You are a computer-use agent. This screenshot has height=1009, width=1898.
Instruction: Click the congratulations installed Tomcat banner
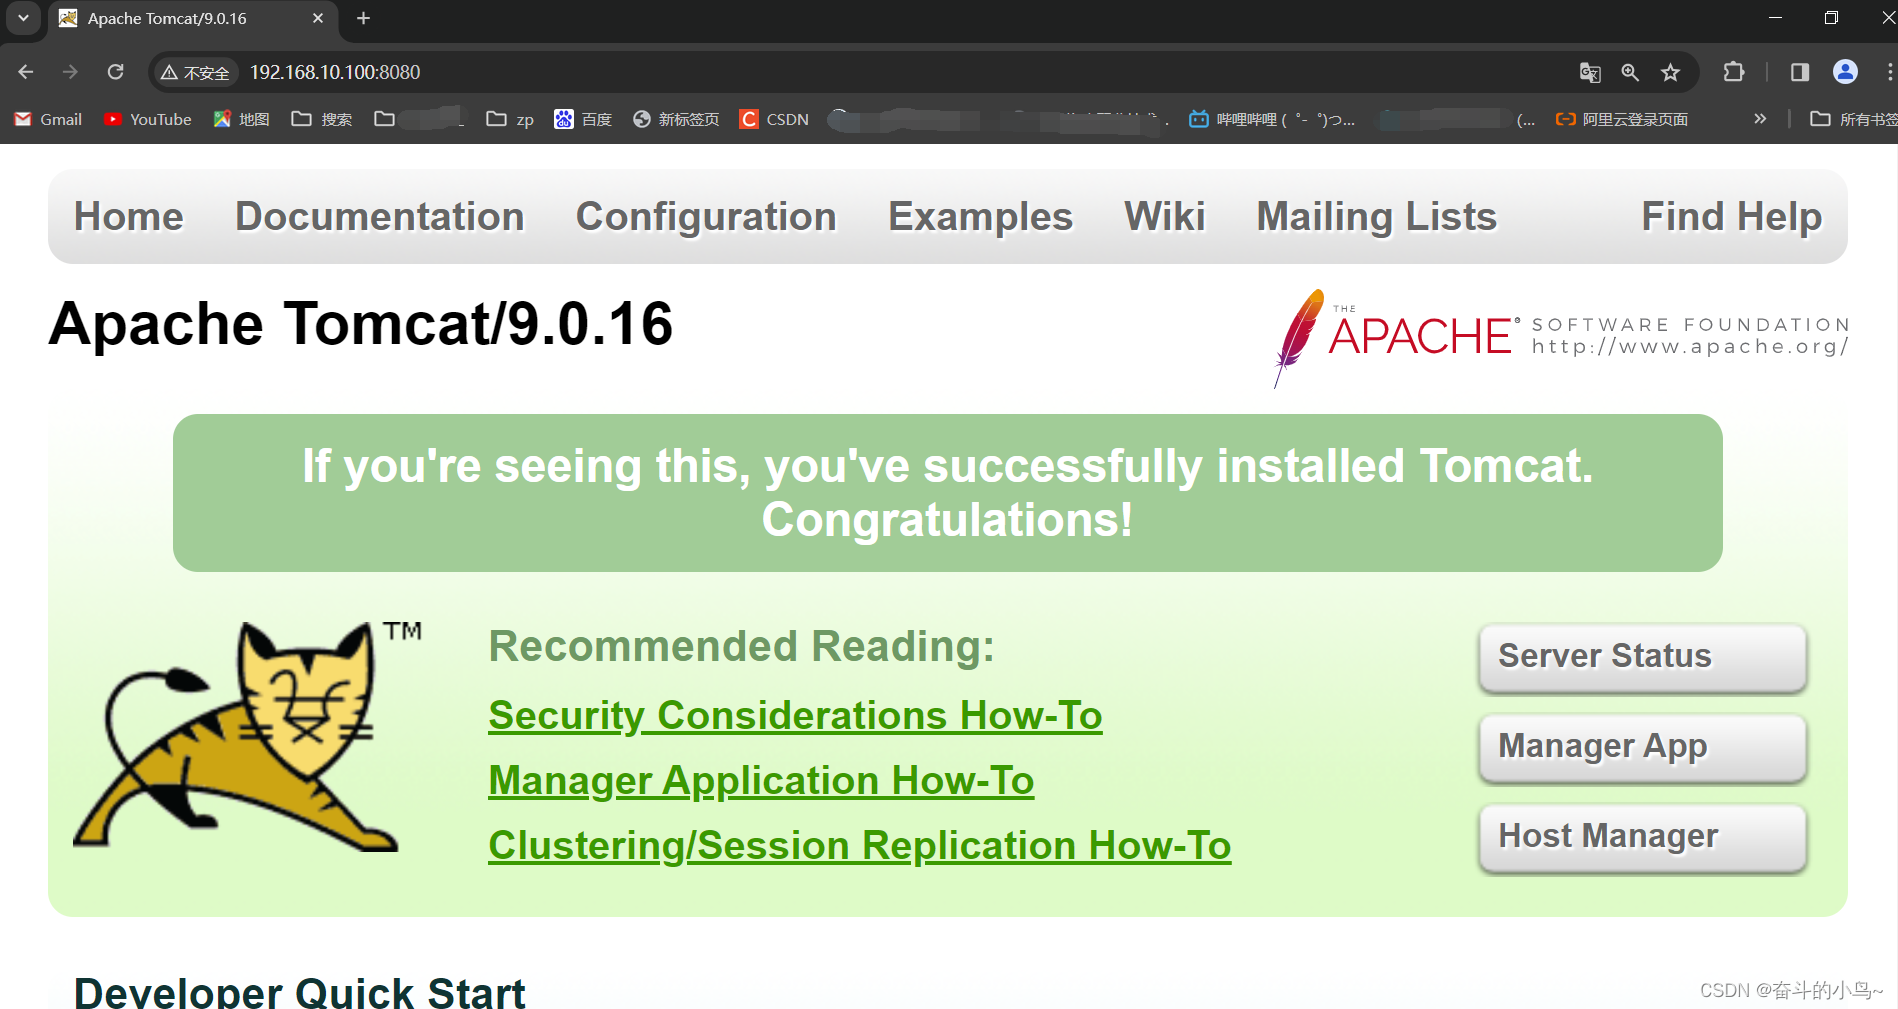click(947, 493)
